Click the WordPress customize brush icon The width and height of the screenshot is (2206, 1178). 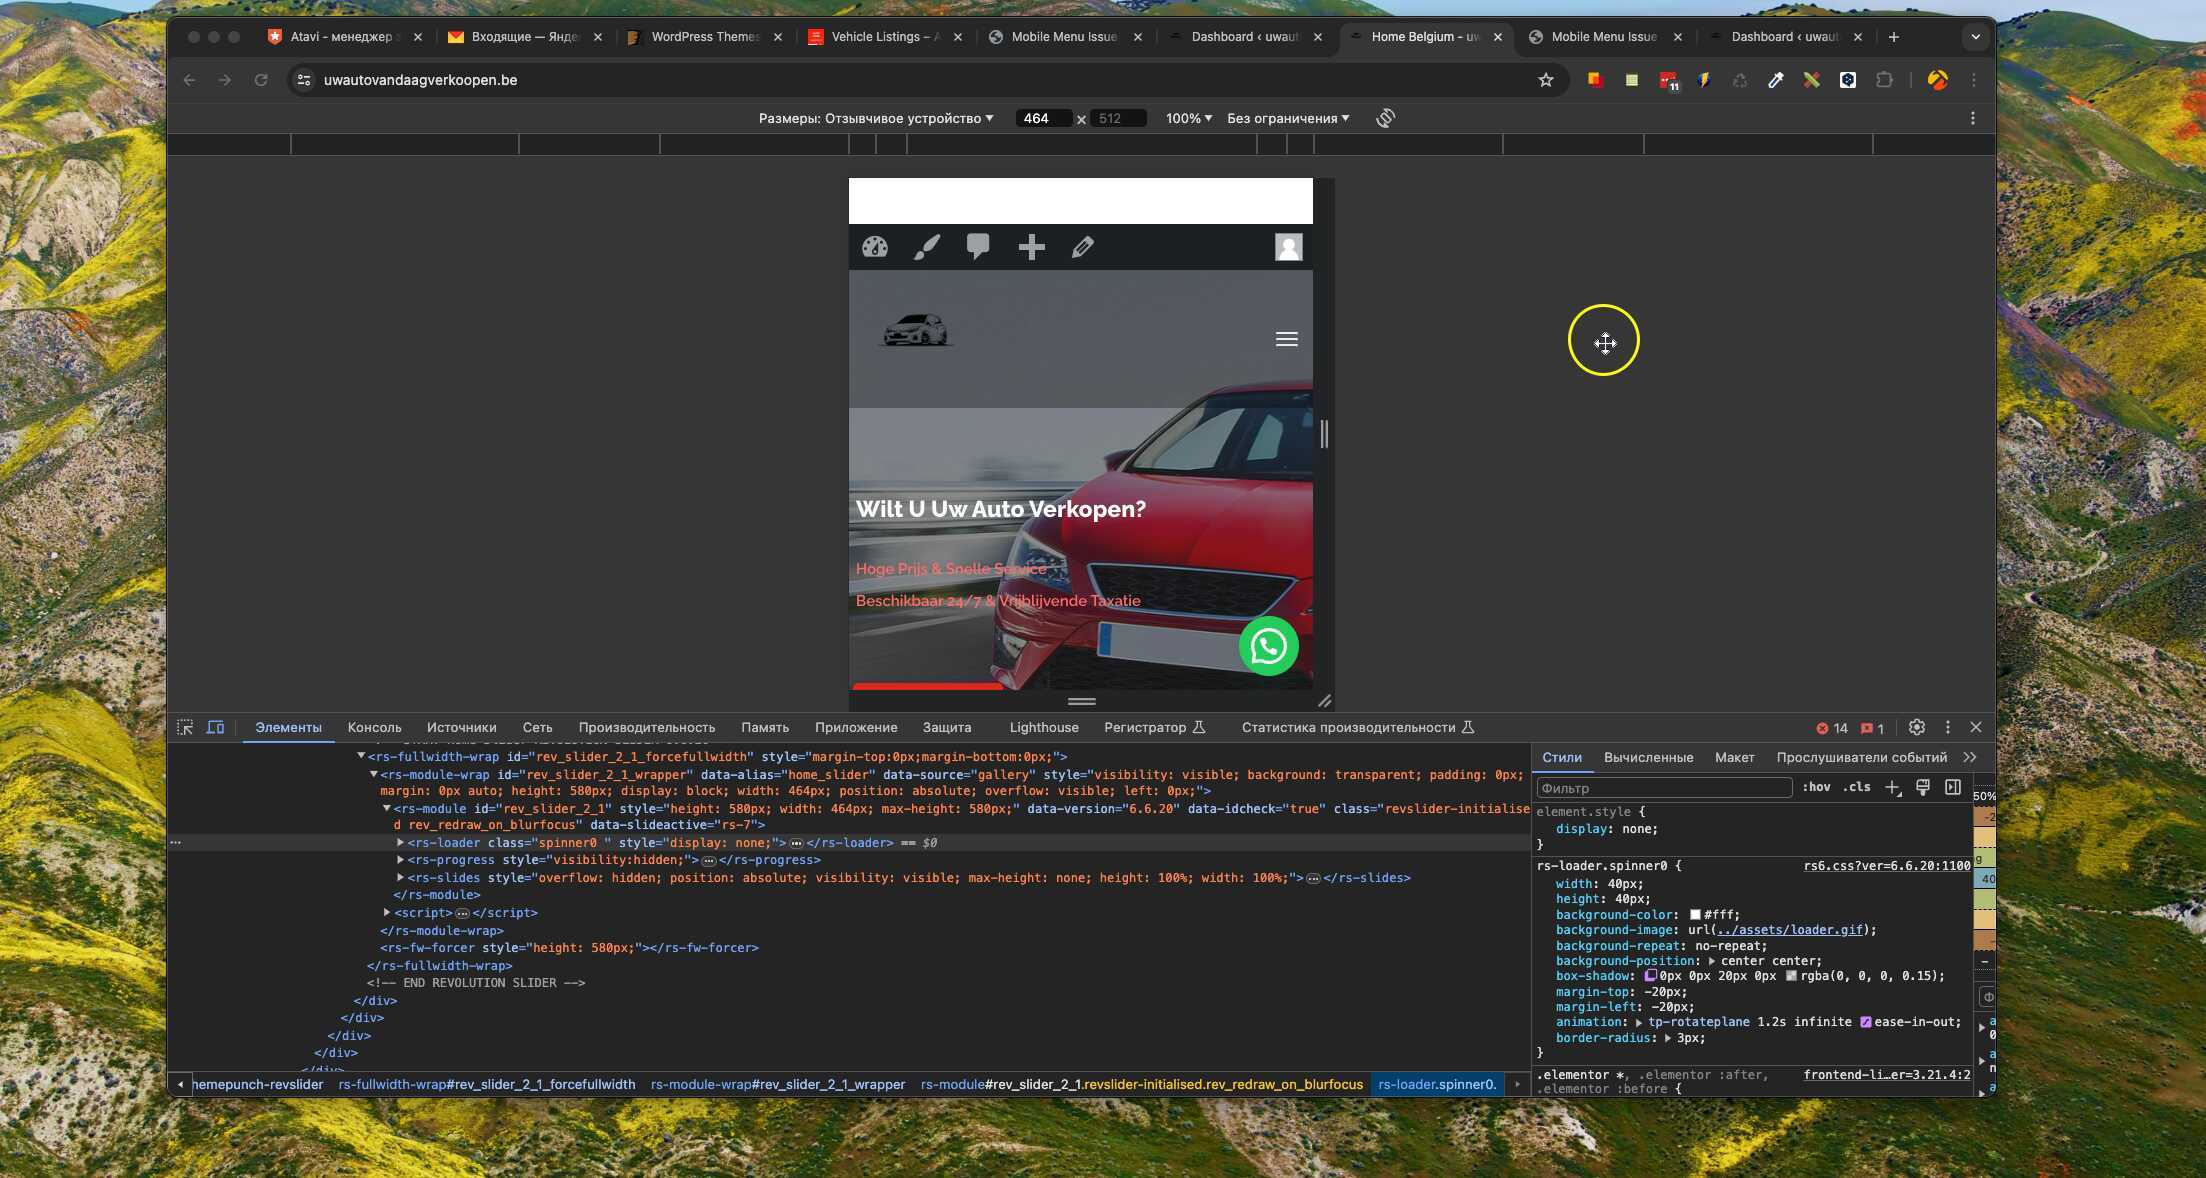[927, 247]
